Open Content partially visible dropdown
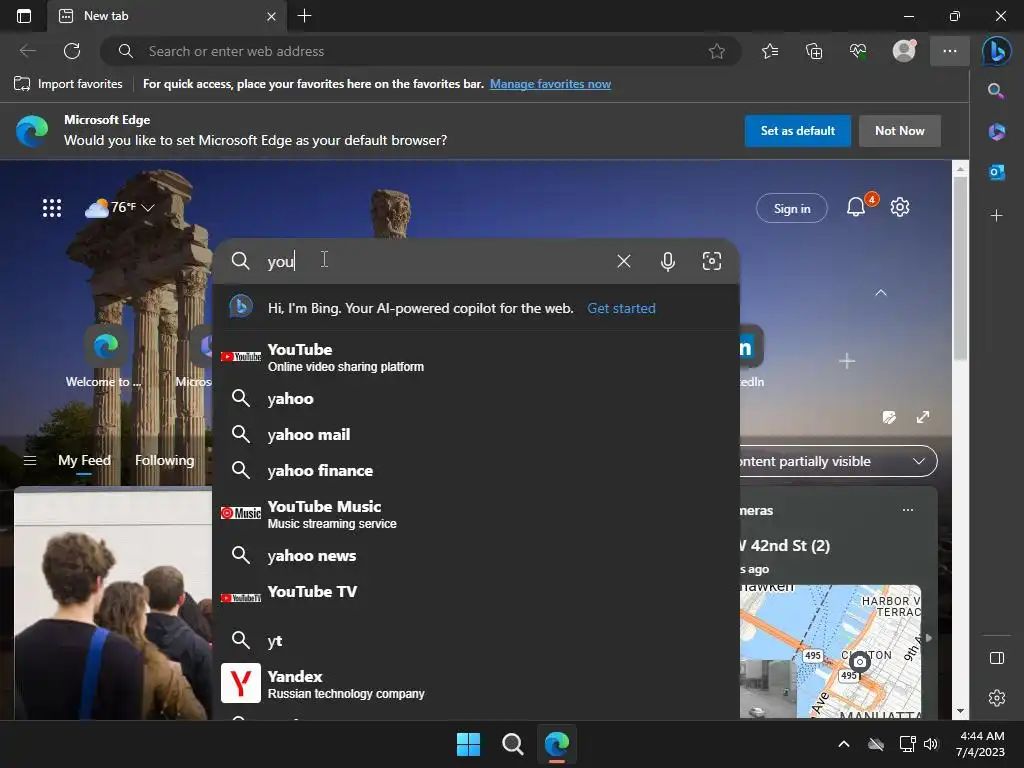This screenshot has height=768, width=1024. (838, 462)
